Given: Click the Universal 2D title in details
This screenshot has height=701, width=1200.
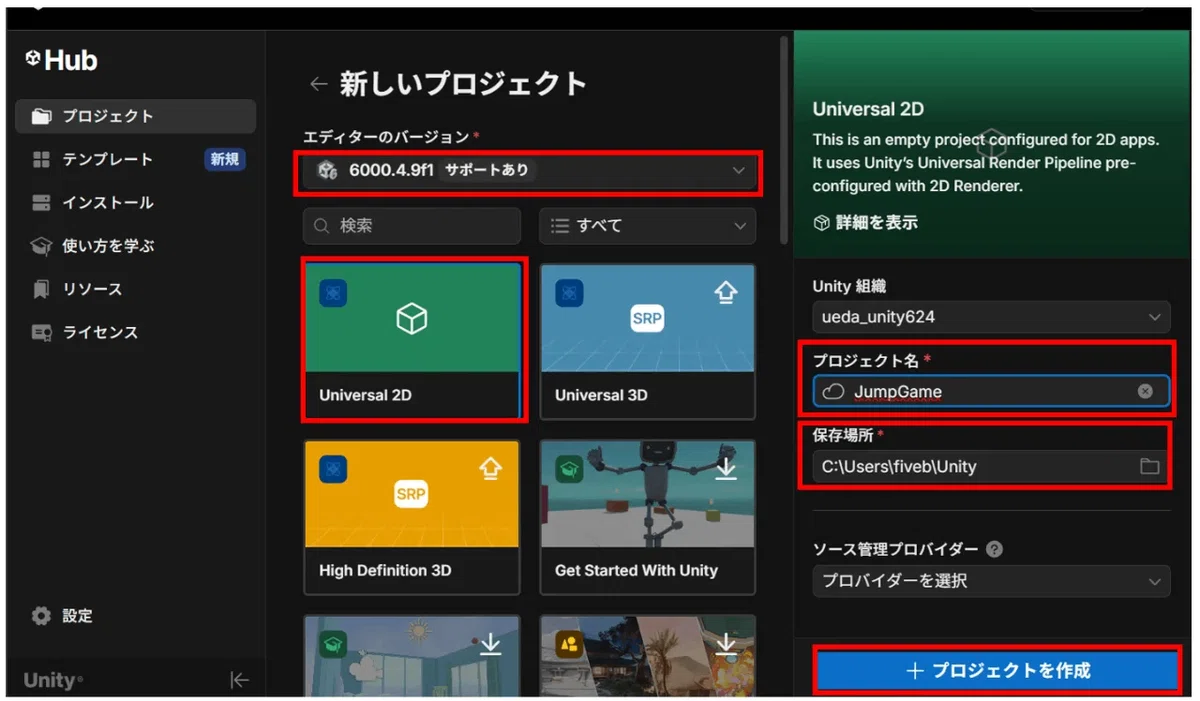Looking at the screenshot, I should pyautogui.click(x=868, y=109).
